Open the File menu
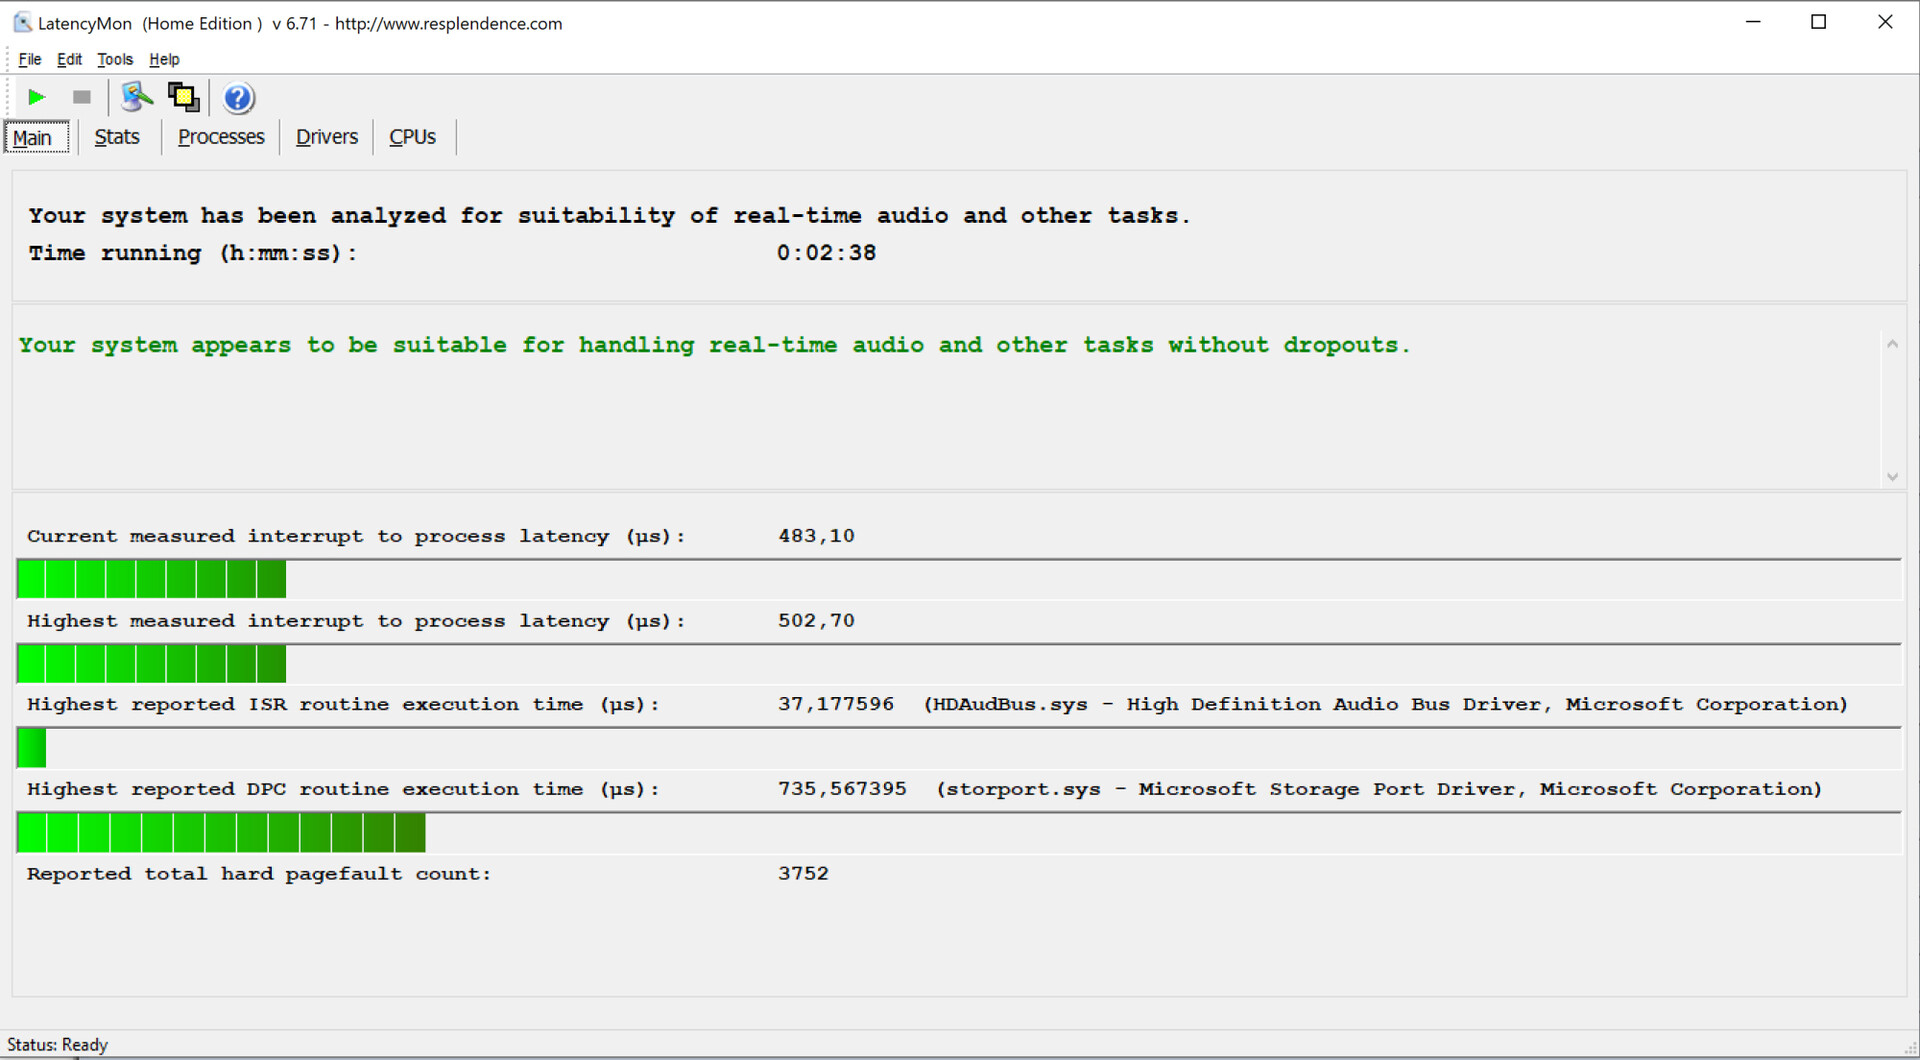Image resolution: width=1920 pixels, height=1060 pixels. [x=30, y=59]
